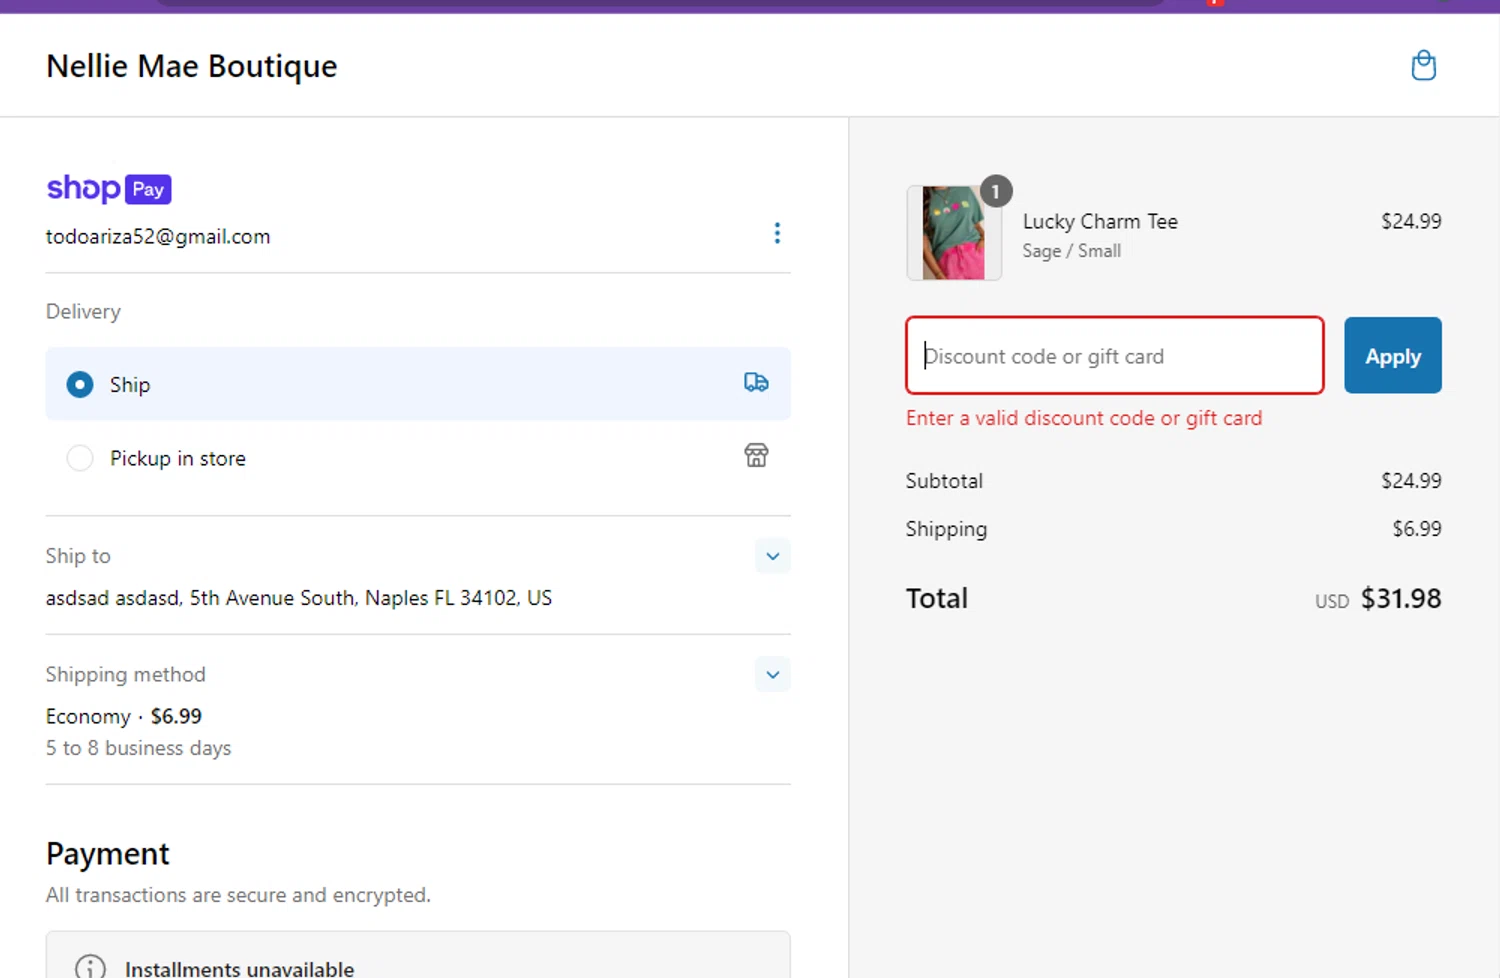Expand the Shipping method section
Screen dimensions: 1500x978
(x=772, y=675)
